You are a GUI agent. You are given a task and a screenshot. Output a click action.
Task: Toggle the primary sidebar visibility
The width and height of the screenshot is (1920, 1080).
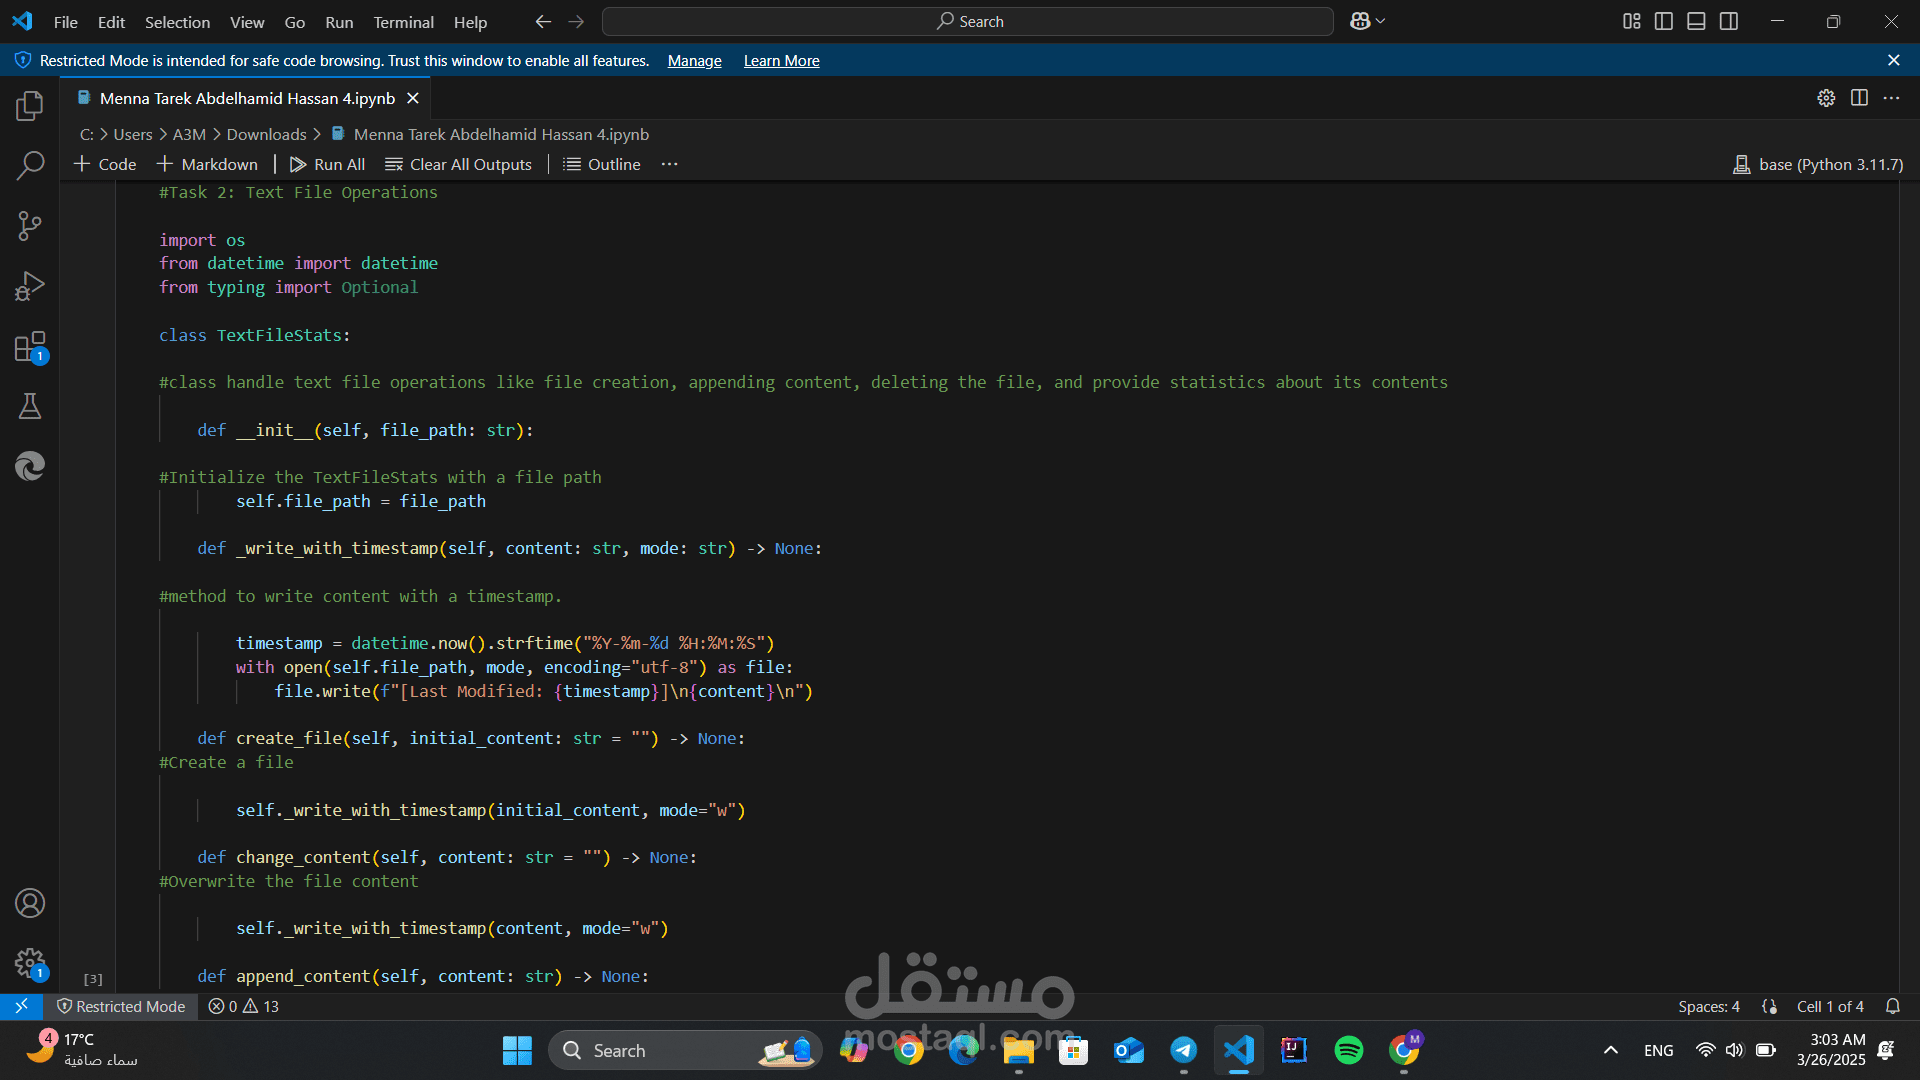1663,20
